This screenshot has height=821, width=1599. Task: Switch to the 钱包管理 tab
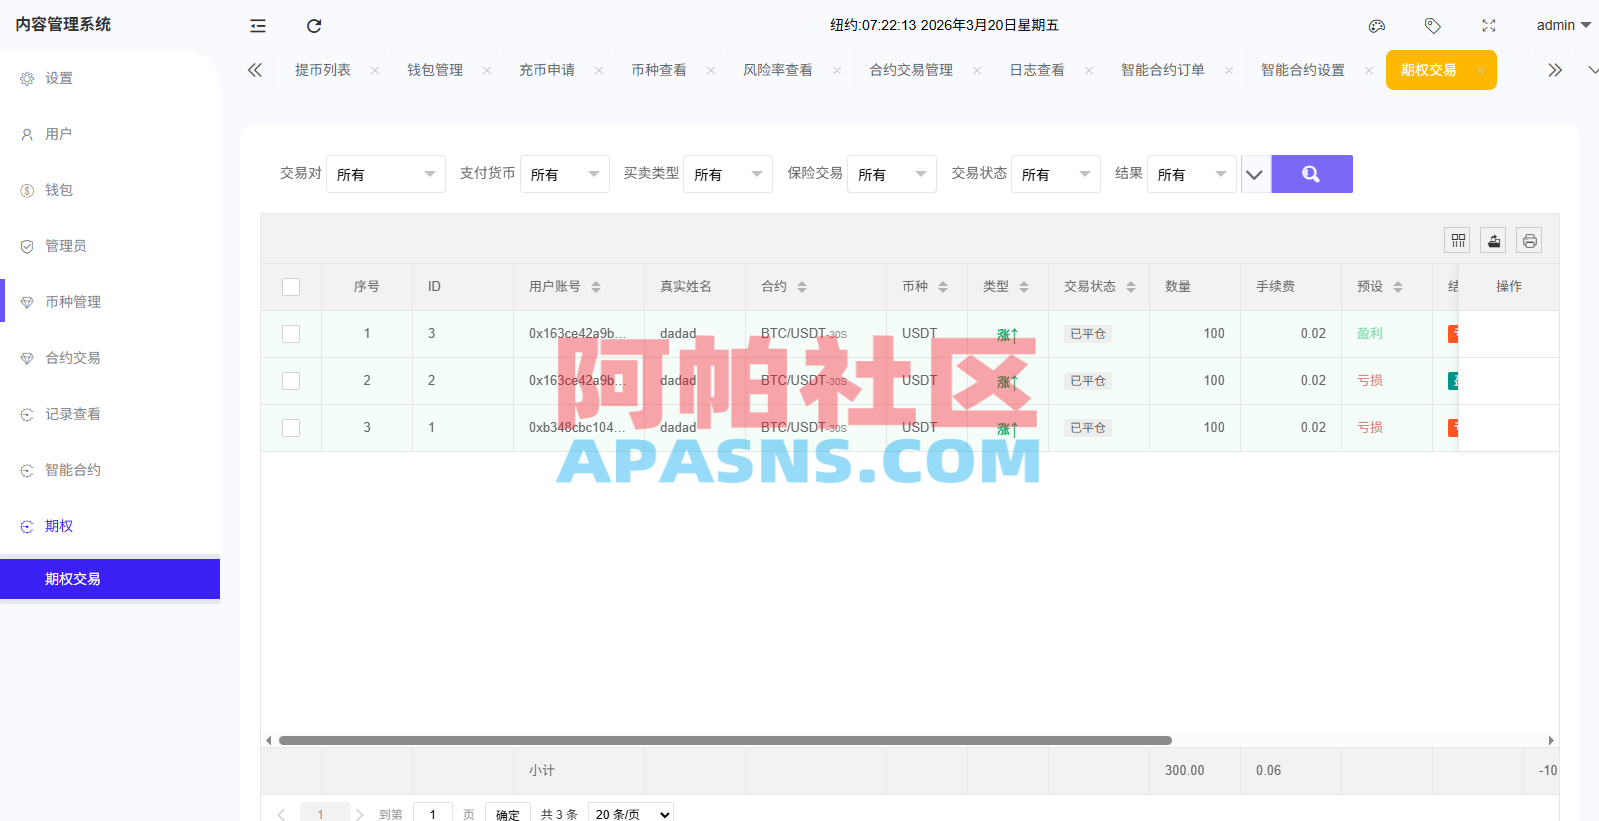(x=435, y=70)
